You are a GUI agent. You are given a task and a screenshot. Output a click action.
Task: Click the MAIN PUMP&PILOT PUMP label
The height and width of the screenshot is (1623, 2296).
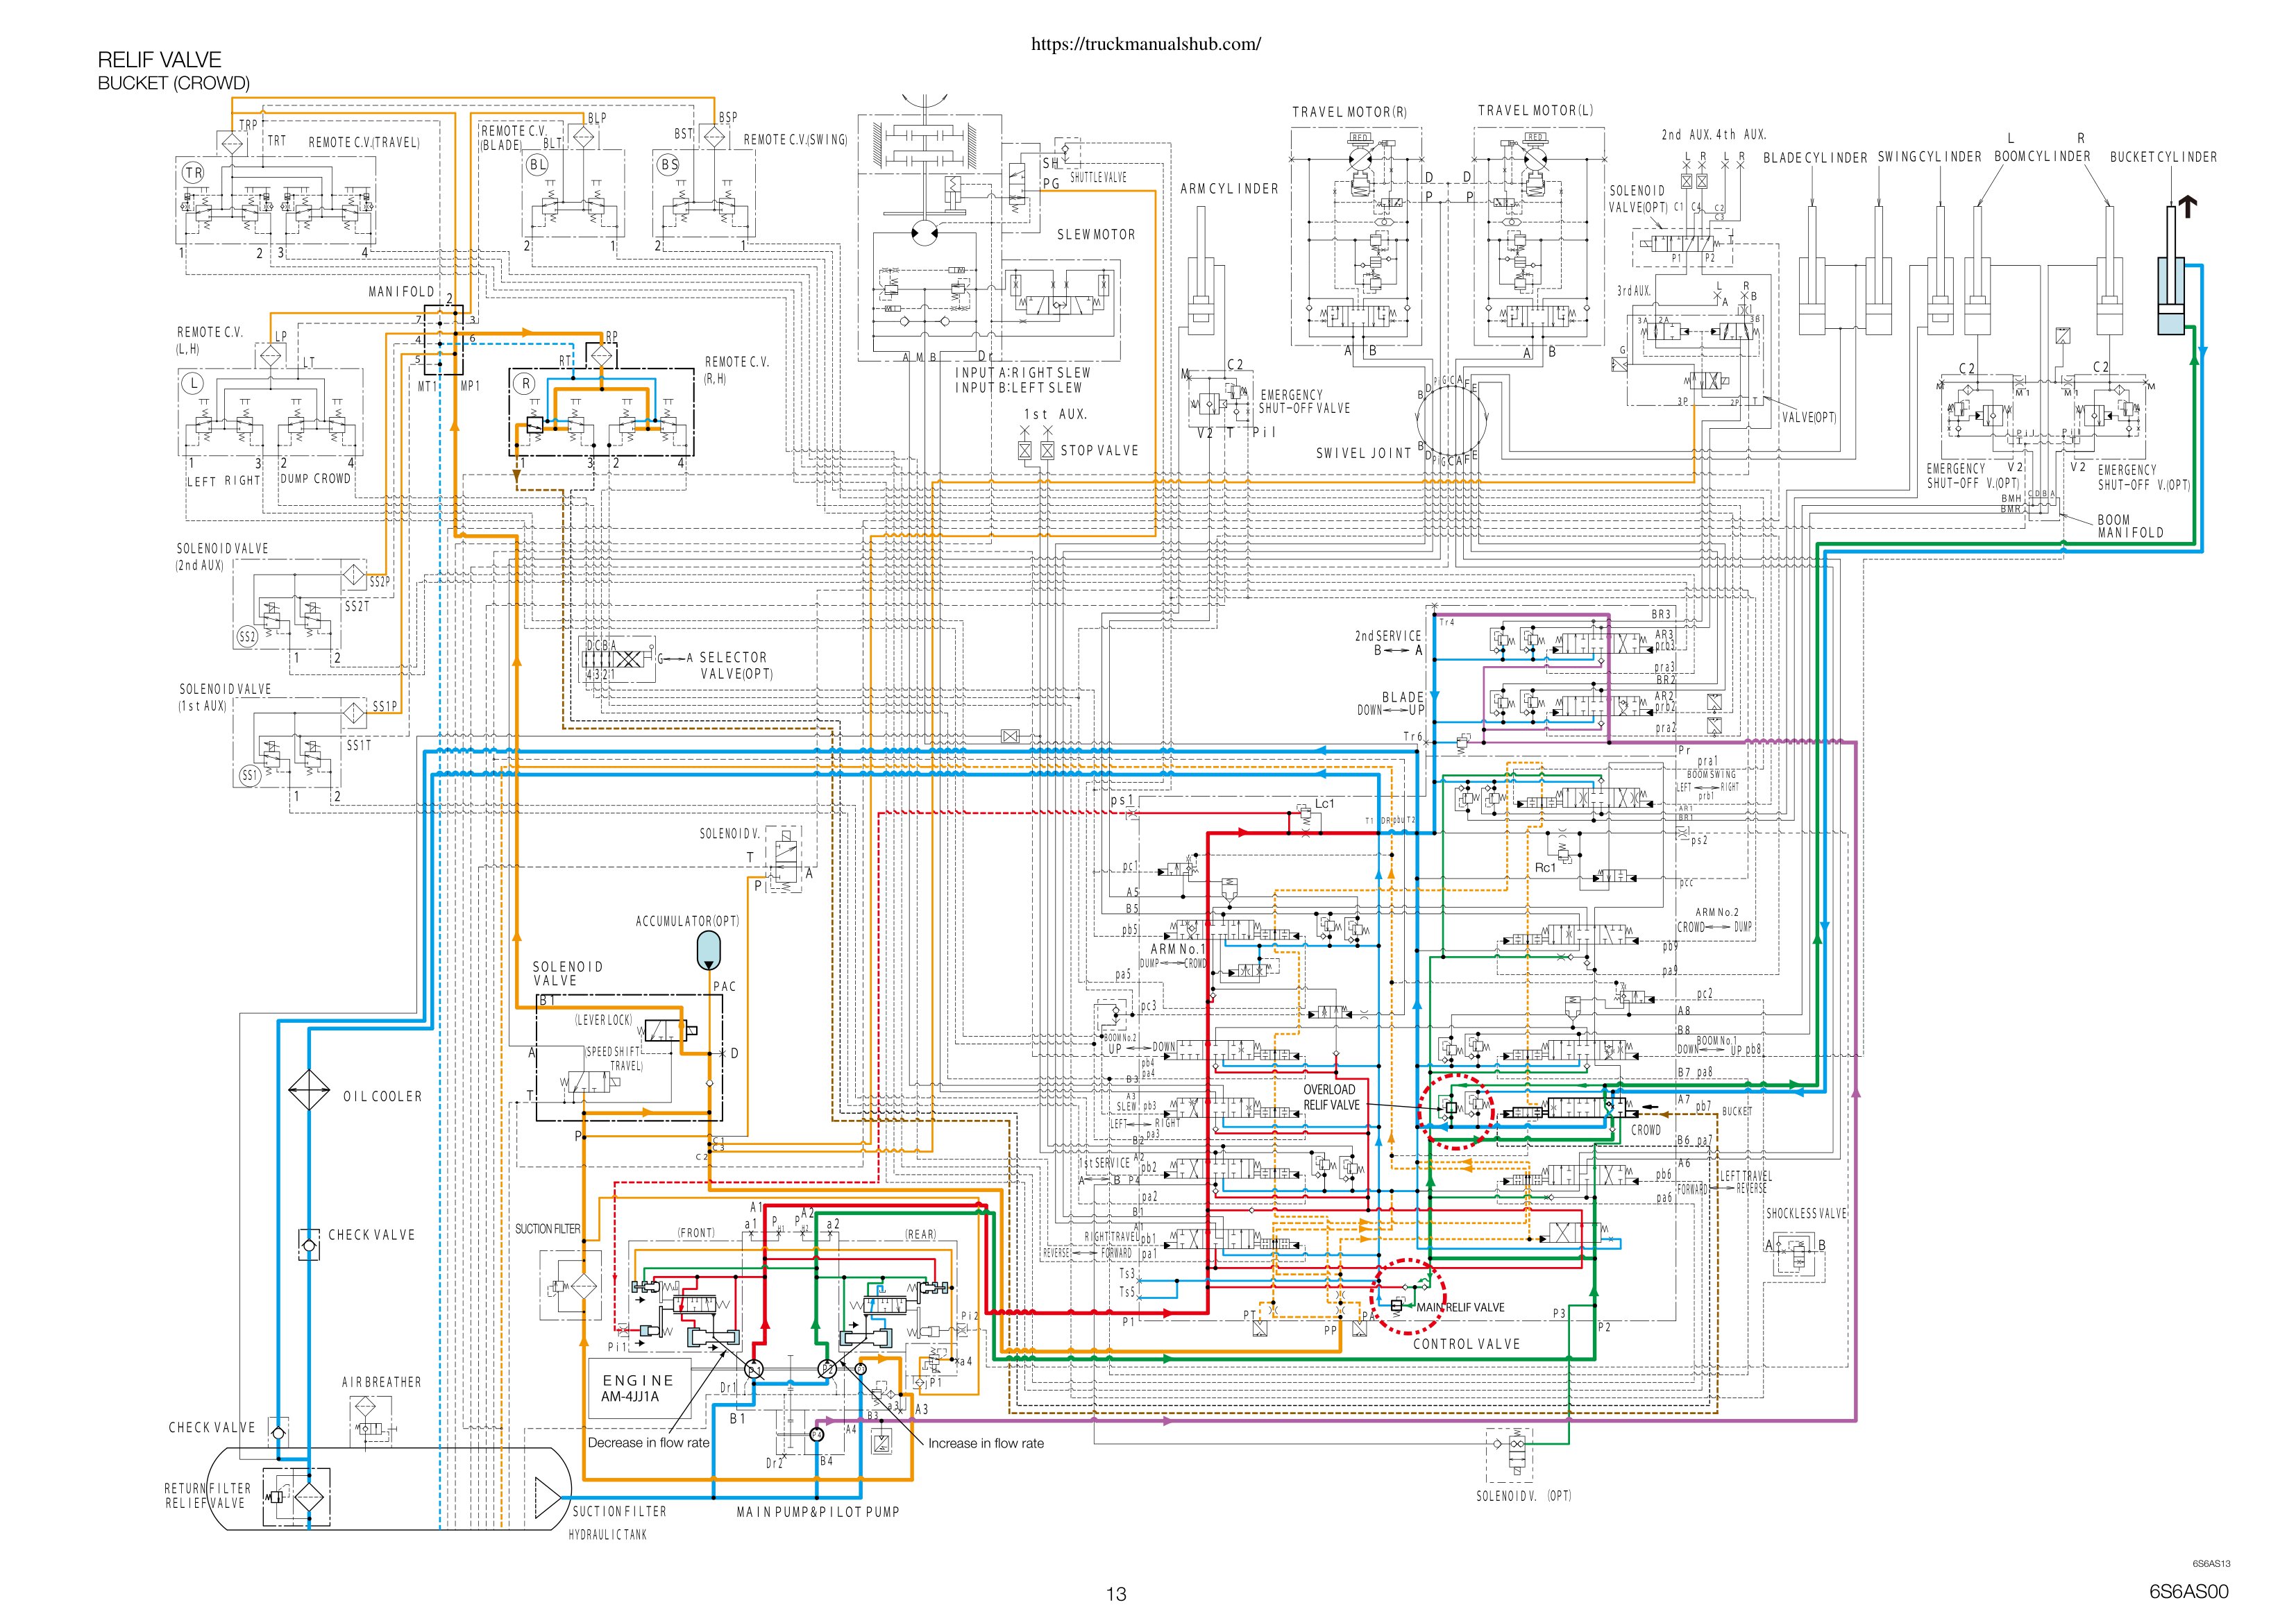818,1512
